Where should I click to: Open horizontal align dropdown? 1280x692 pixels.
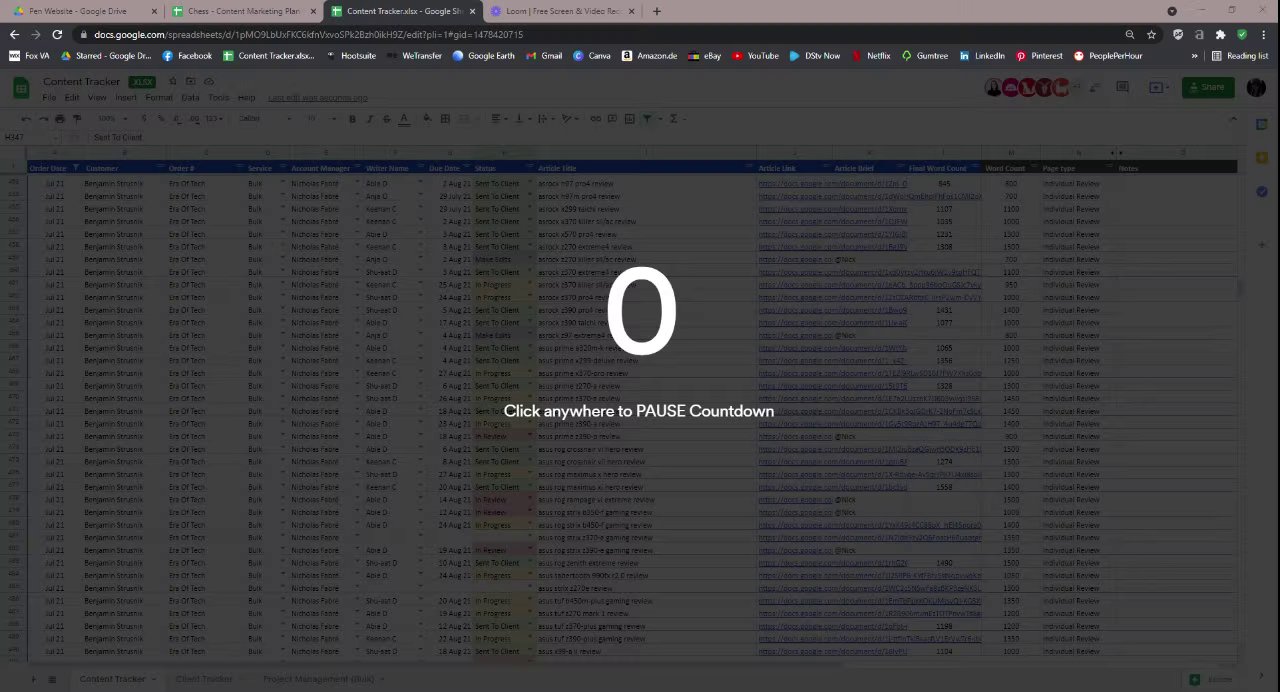(x=499, y=118)
